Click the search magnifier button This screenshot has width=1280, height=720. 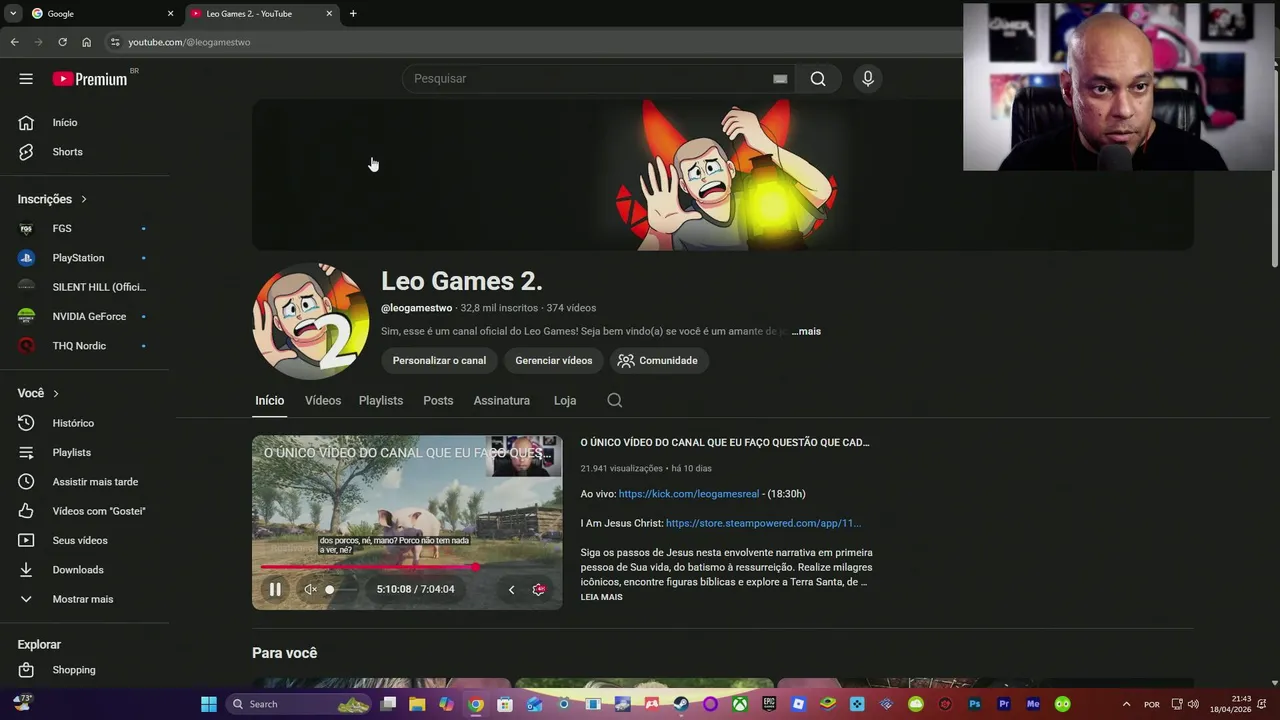pos(818,79)
